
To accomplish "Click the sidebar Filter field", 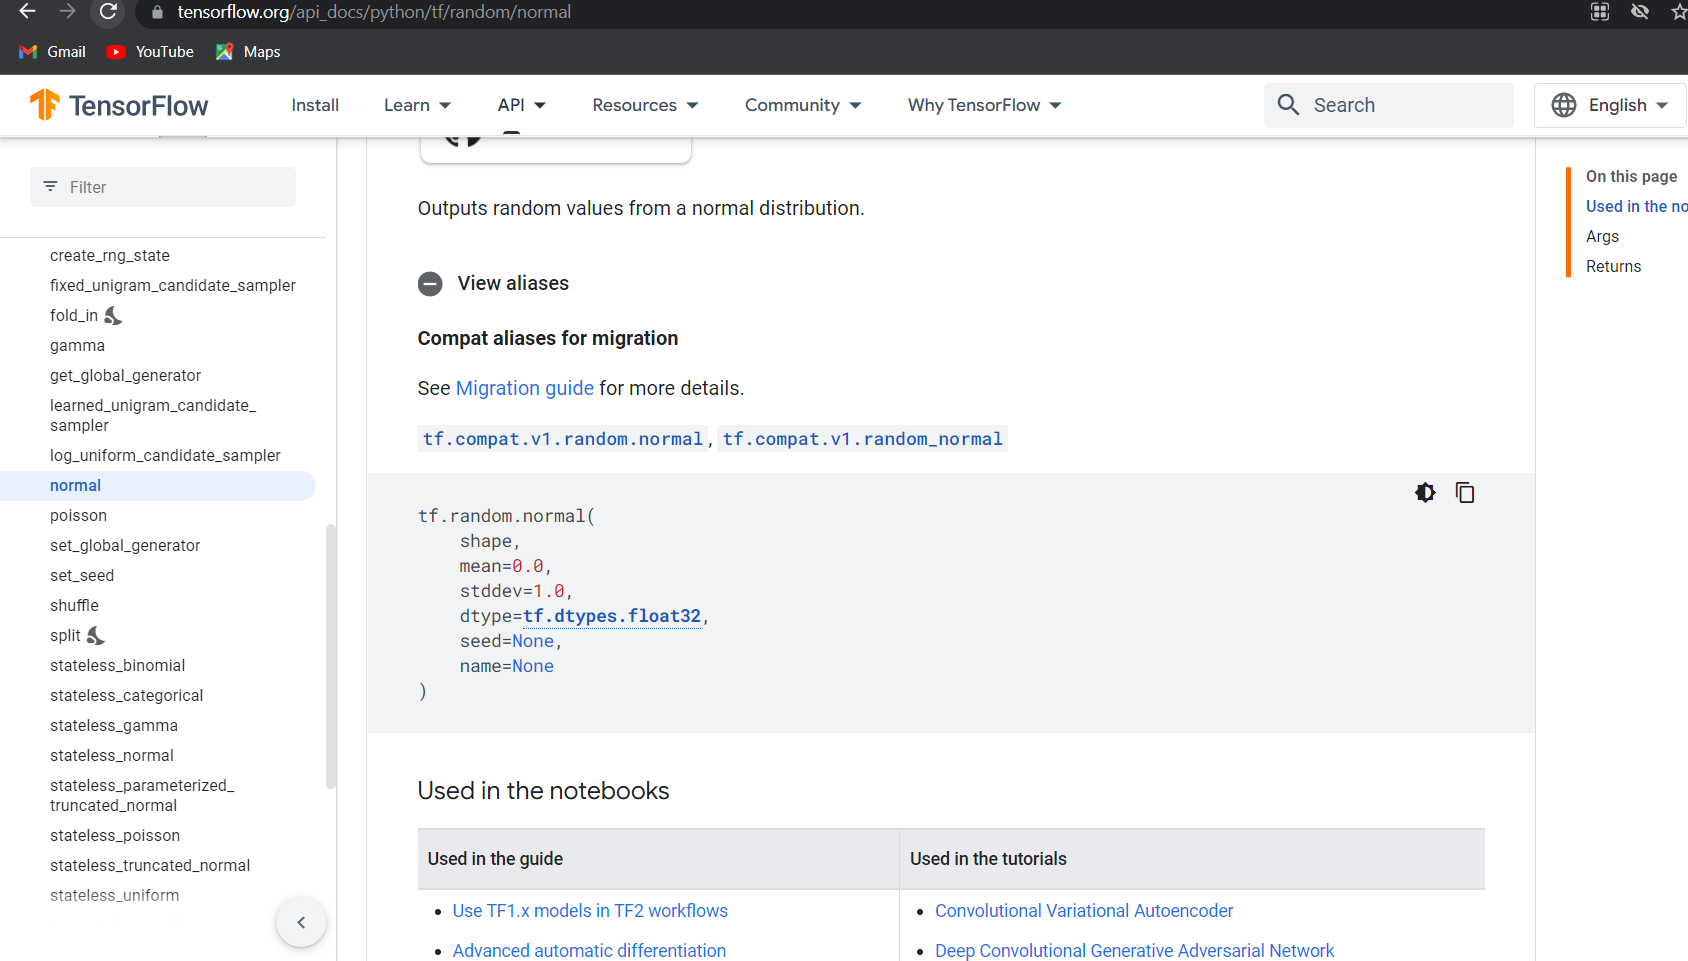I will pos(163,187).
